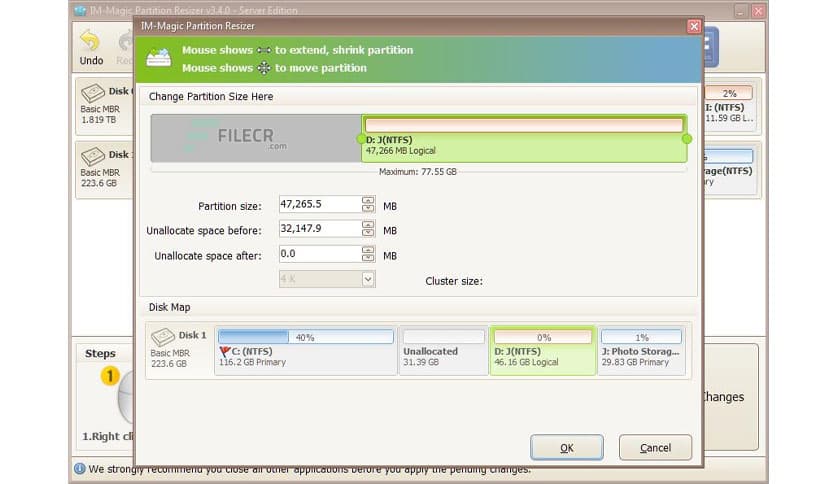836x484 pixels.
Task: Click the yellow step 1 badge in Steps panel
Action: [110, 376]
